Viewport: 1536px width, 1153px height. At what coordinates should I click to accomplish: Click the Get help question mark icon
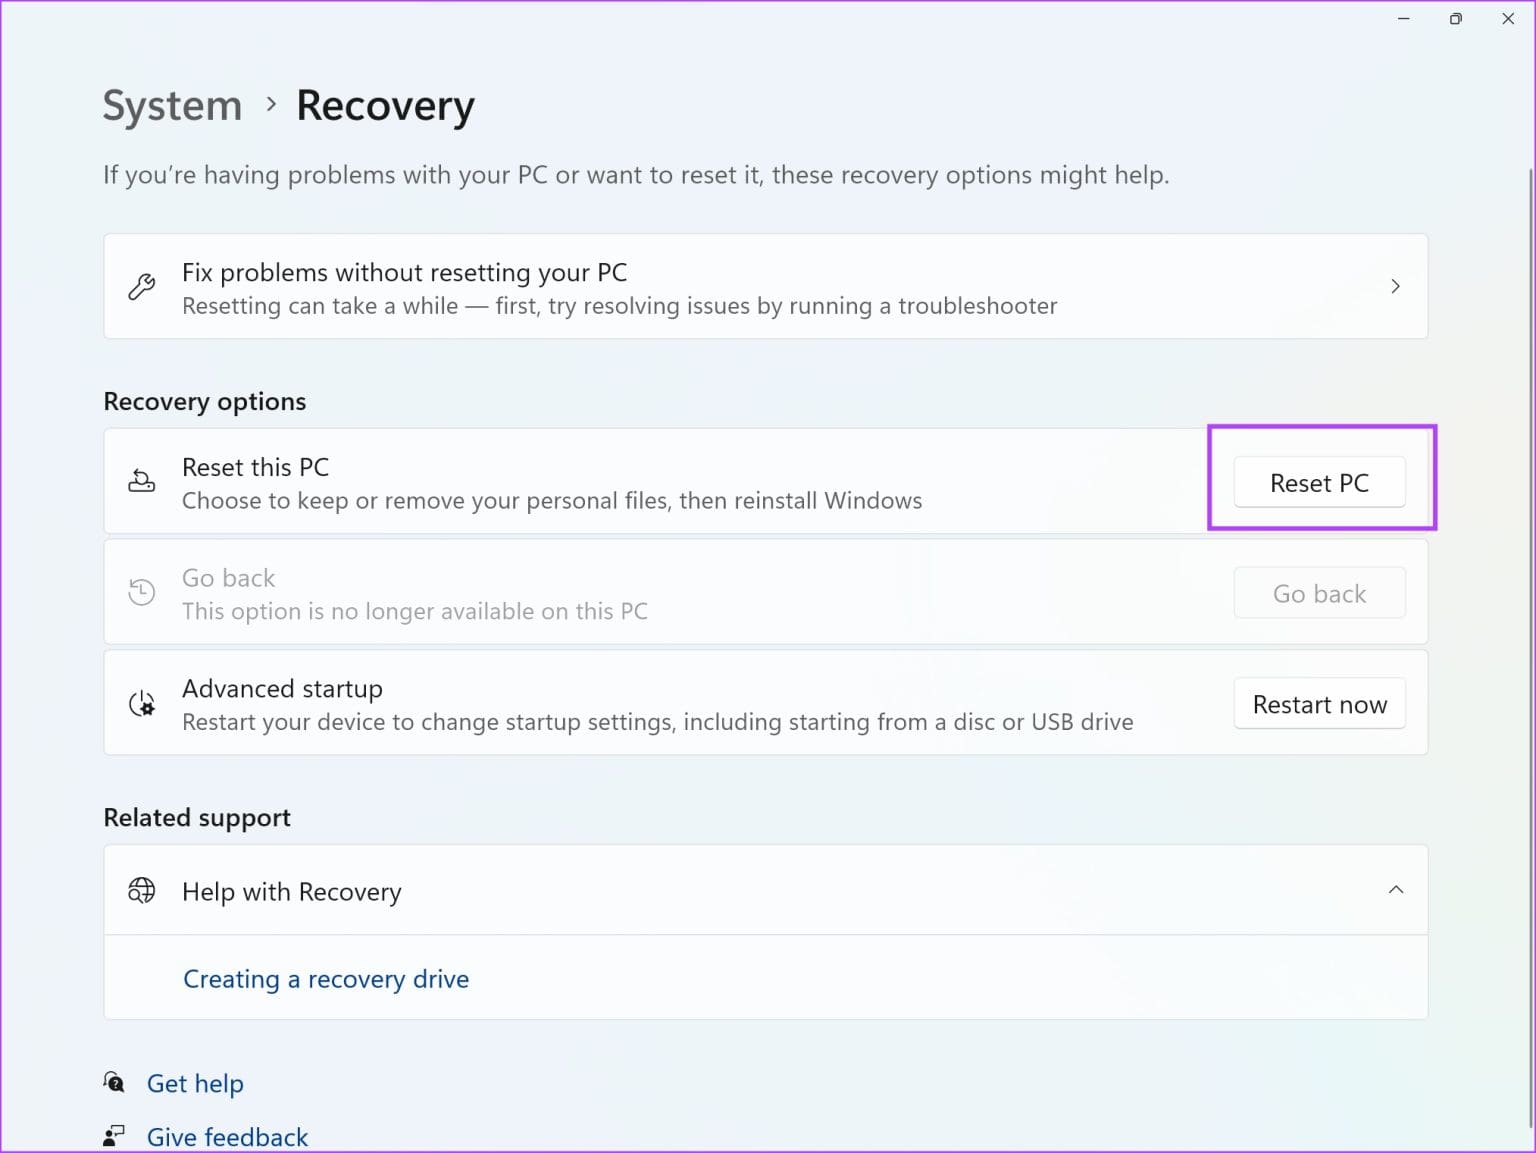tap(114, 1082)
